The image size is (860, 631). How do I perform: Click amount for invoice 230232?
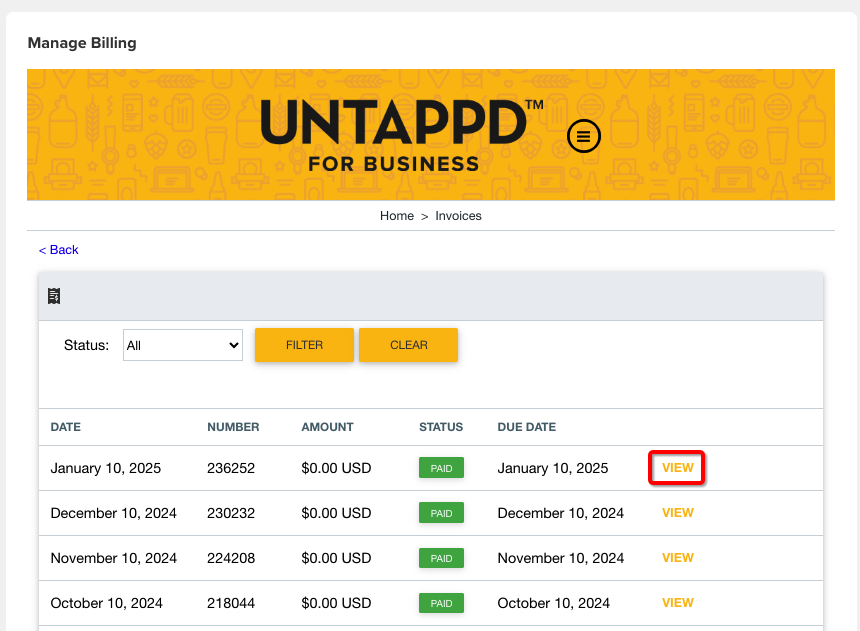click(x=336, y=513)
